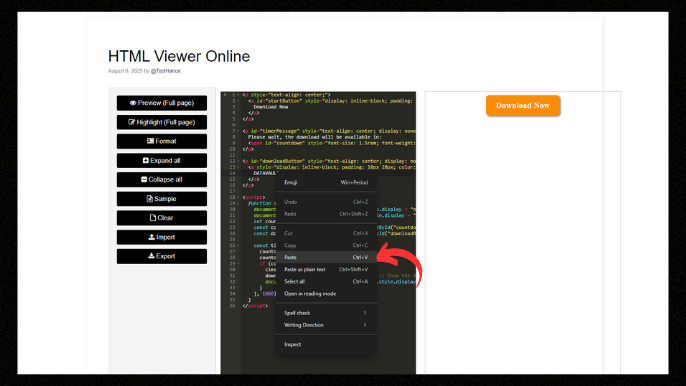Expand the Writing Direction submenu
Image resolution: width=686 pixels, height=386 pixels.
[x=326, y=325]
